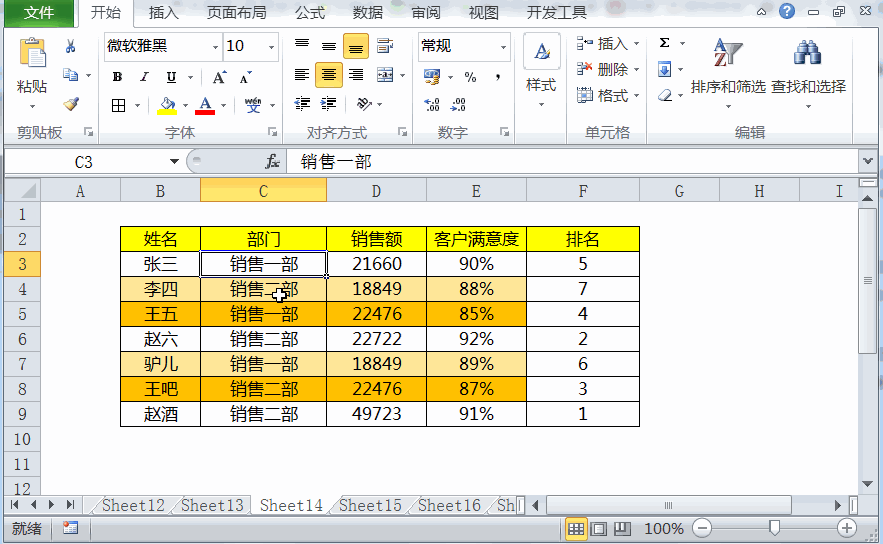Viewport: 883px width, 544px height.
Task: Switch to the 数据 tab
Action: point(368,12)
